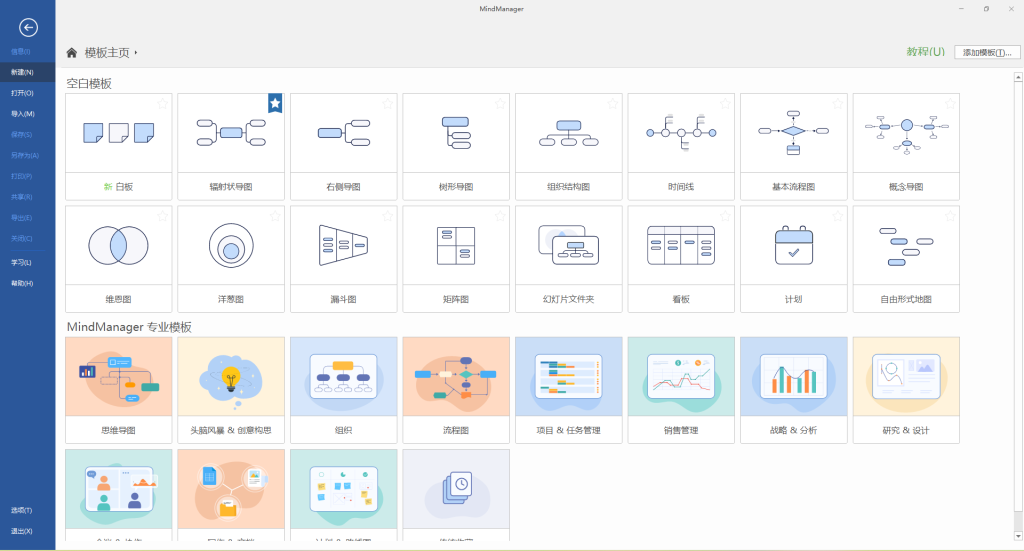Select the 白板 whiteboard template
The image size is (1024, 551).
point(118,132)
